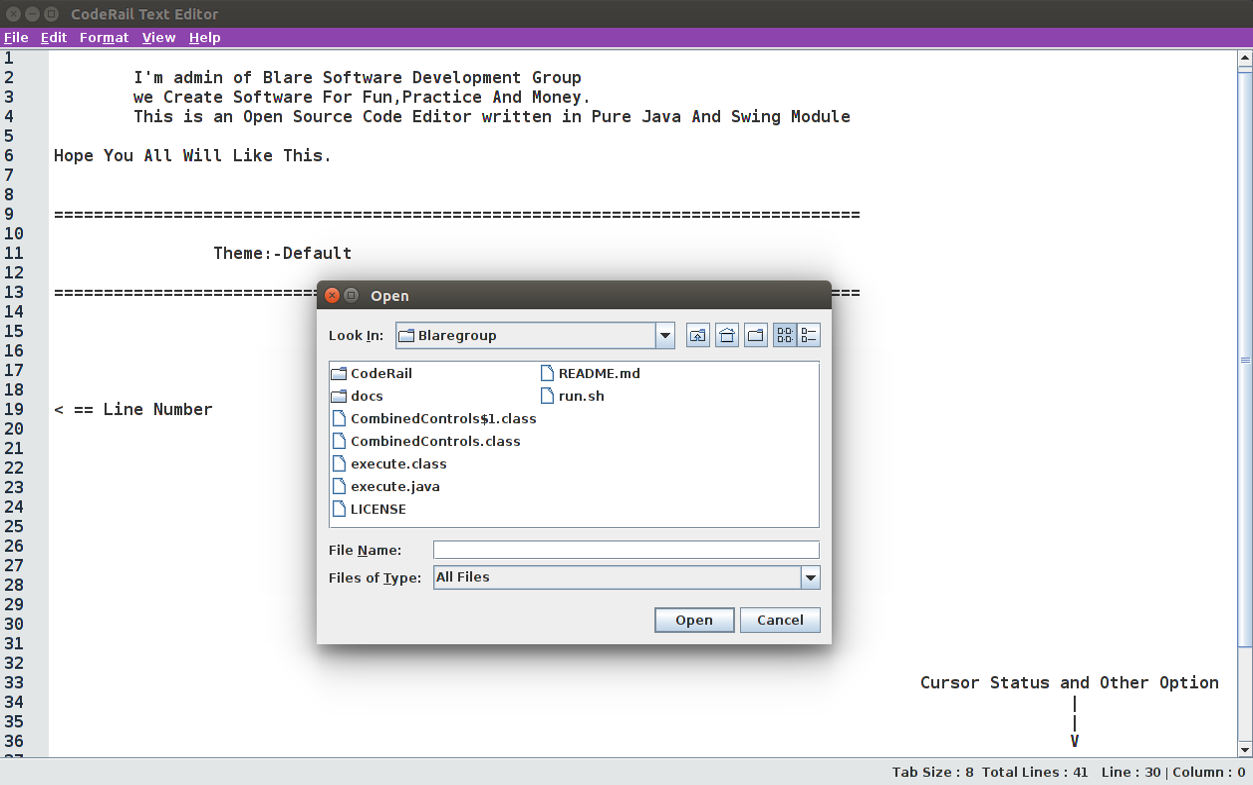The height and width of the screenshot is (785, 1253).
Task: Open the Help menu
Action: [x=205, y=37]
